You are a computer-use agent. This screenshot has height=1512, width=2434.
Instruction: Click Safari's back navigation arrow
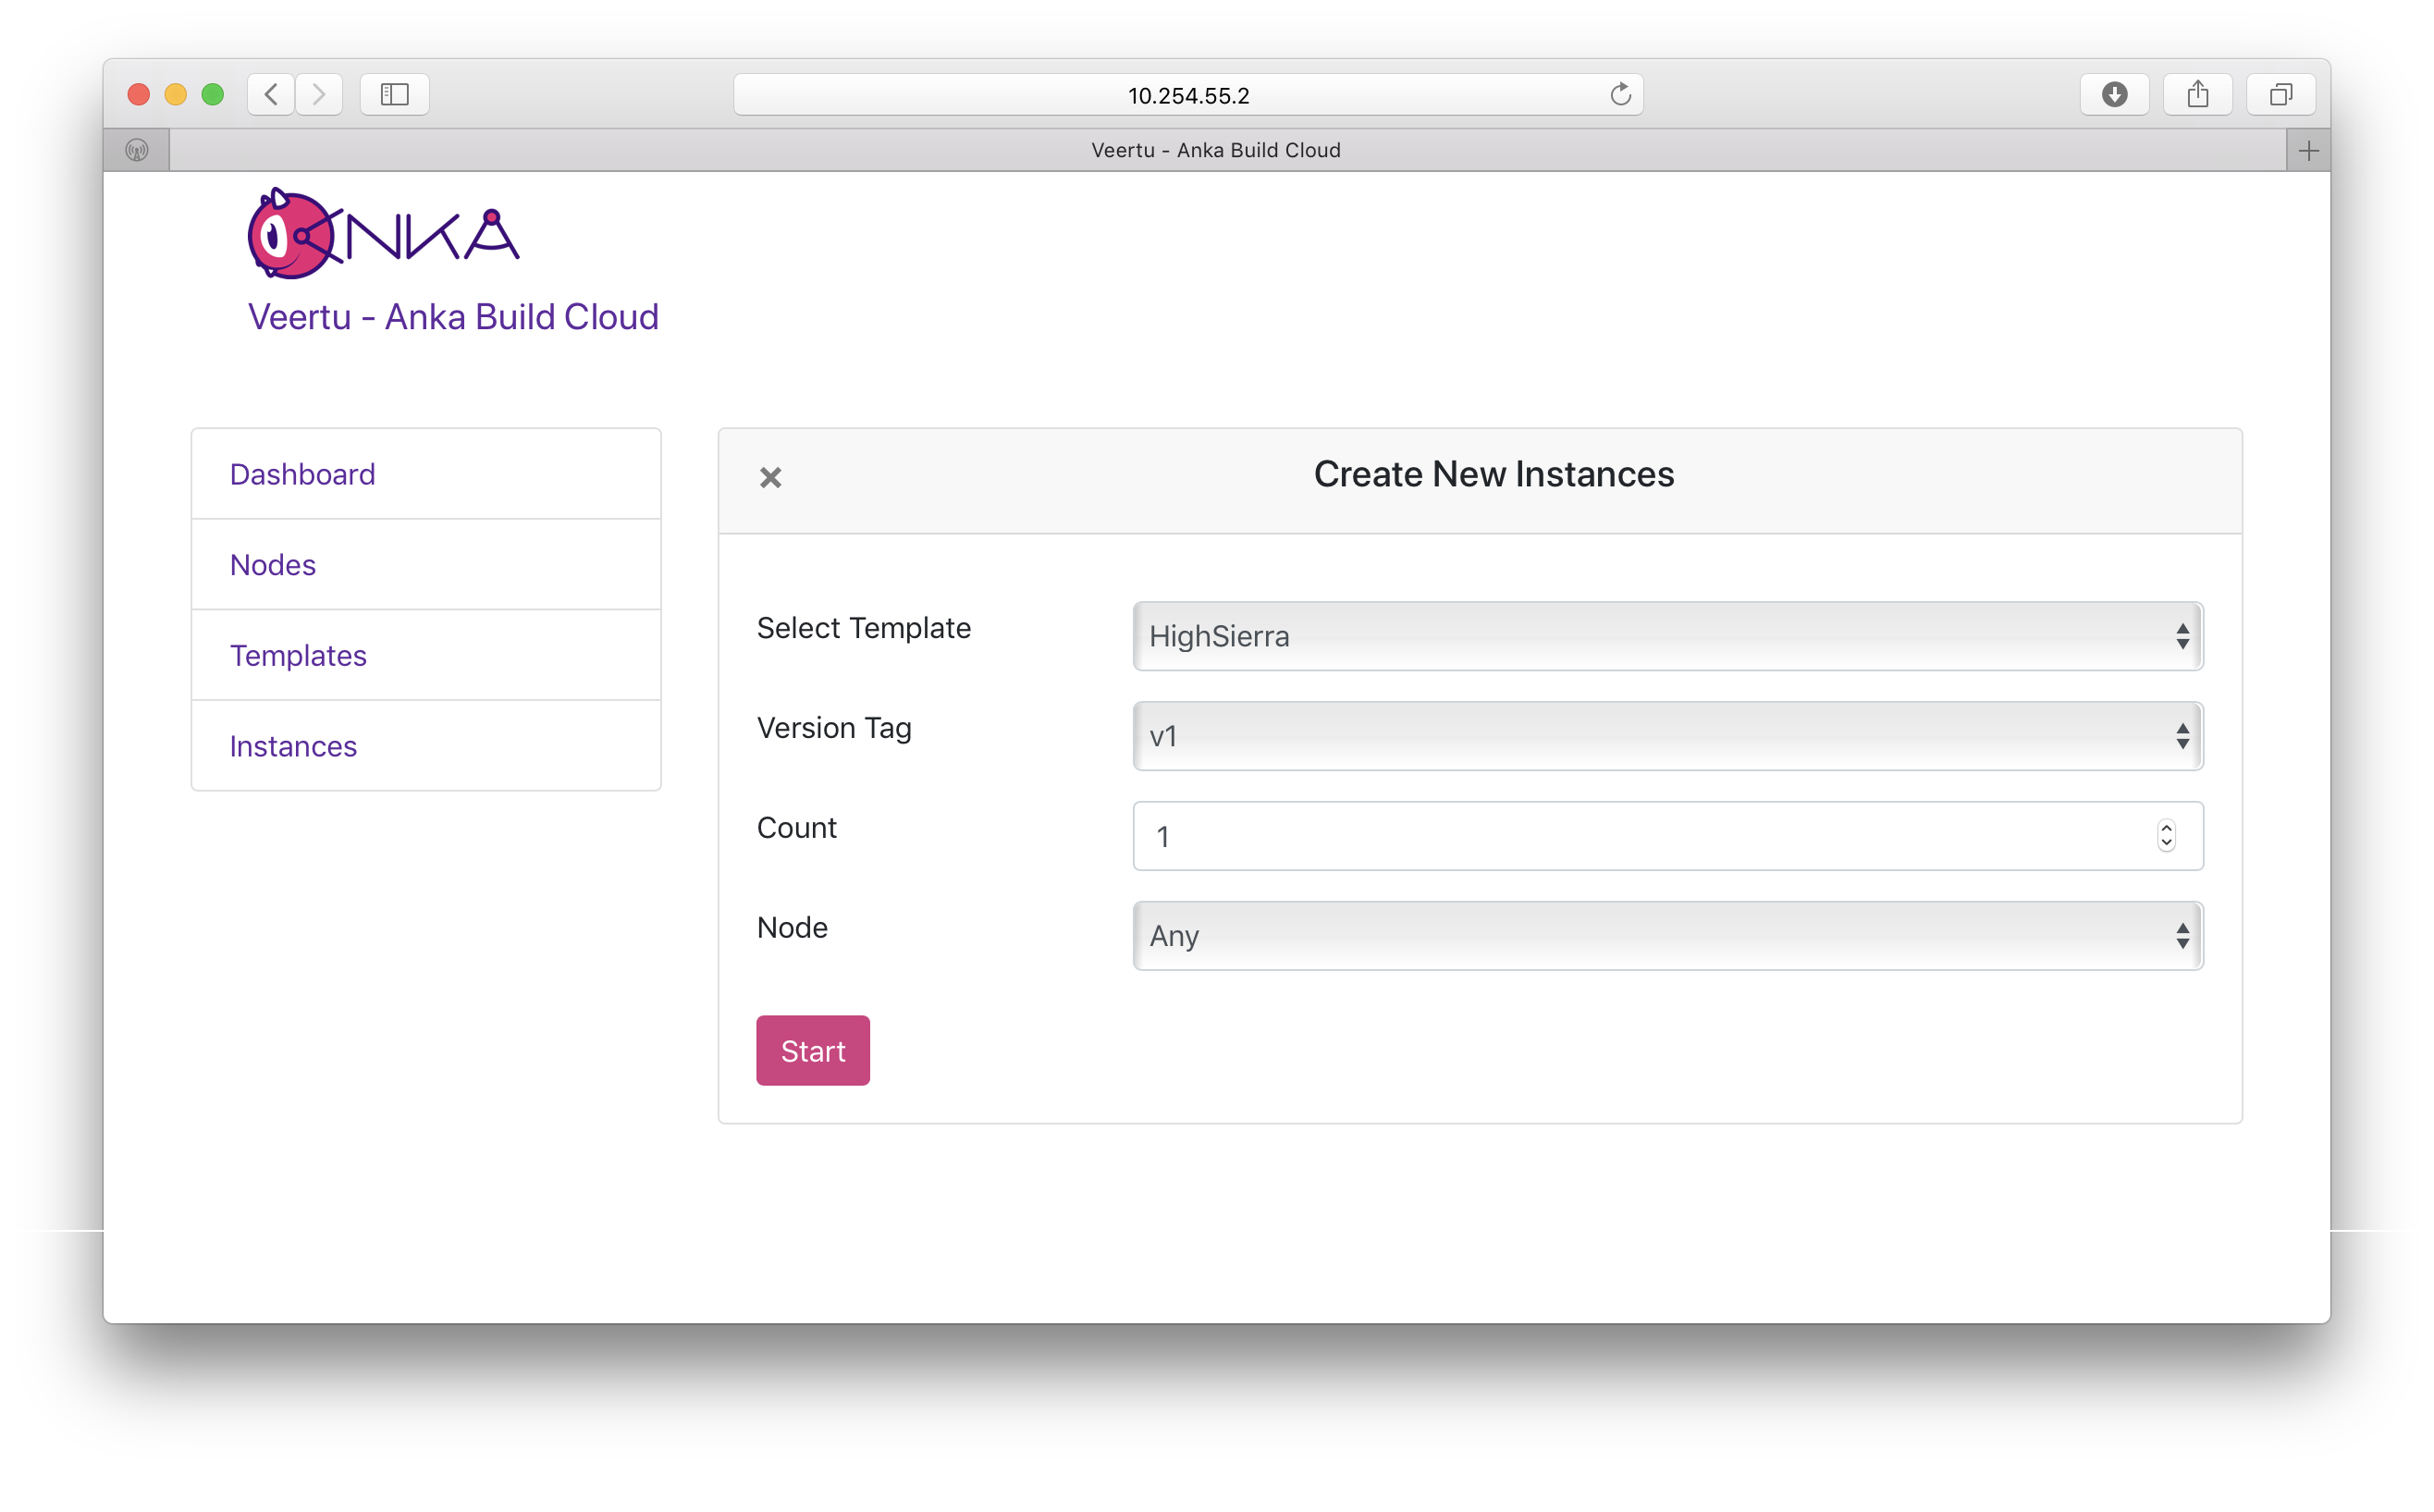271,94
